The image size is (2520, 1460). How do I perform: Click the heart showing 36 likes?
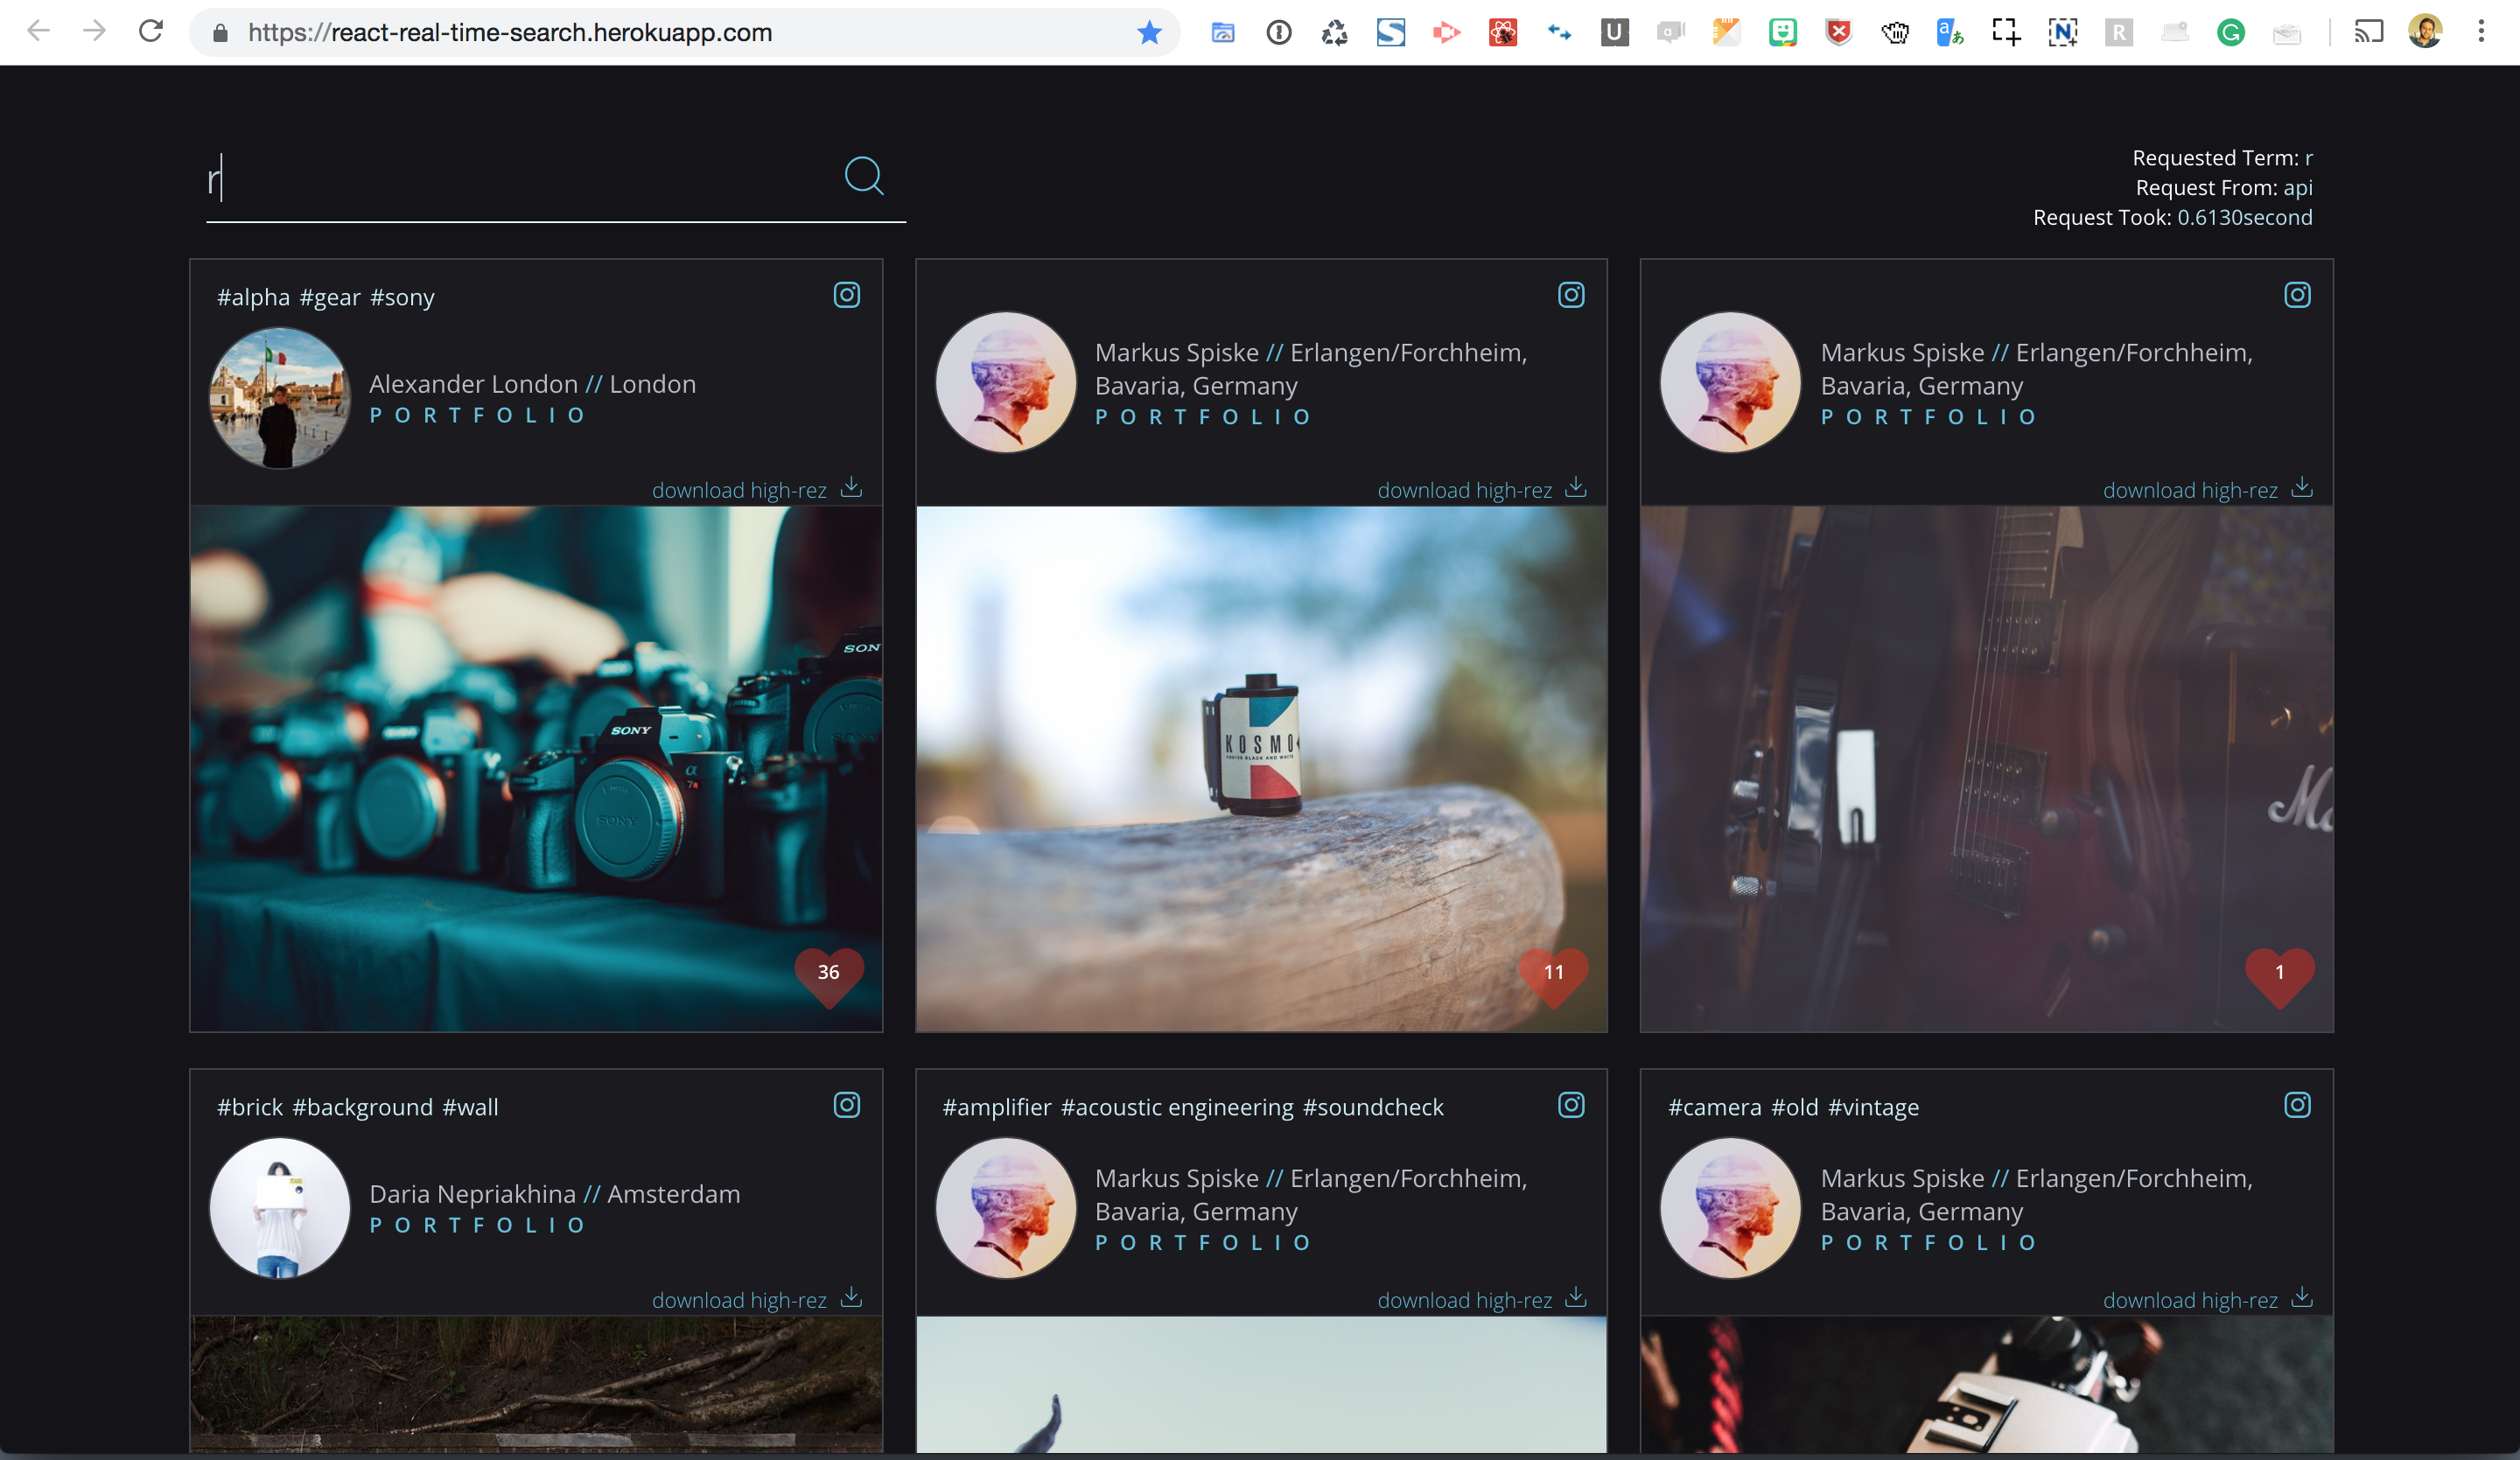828,973
